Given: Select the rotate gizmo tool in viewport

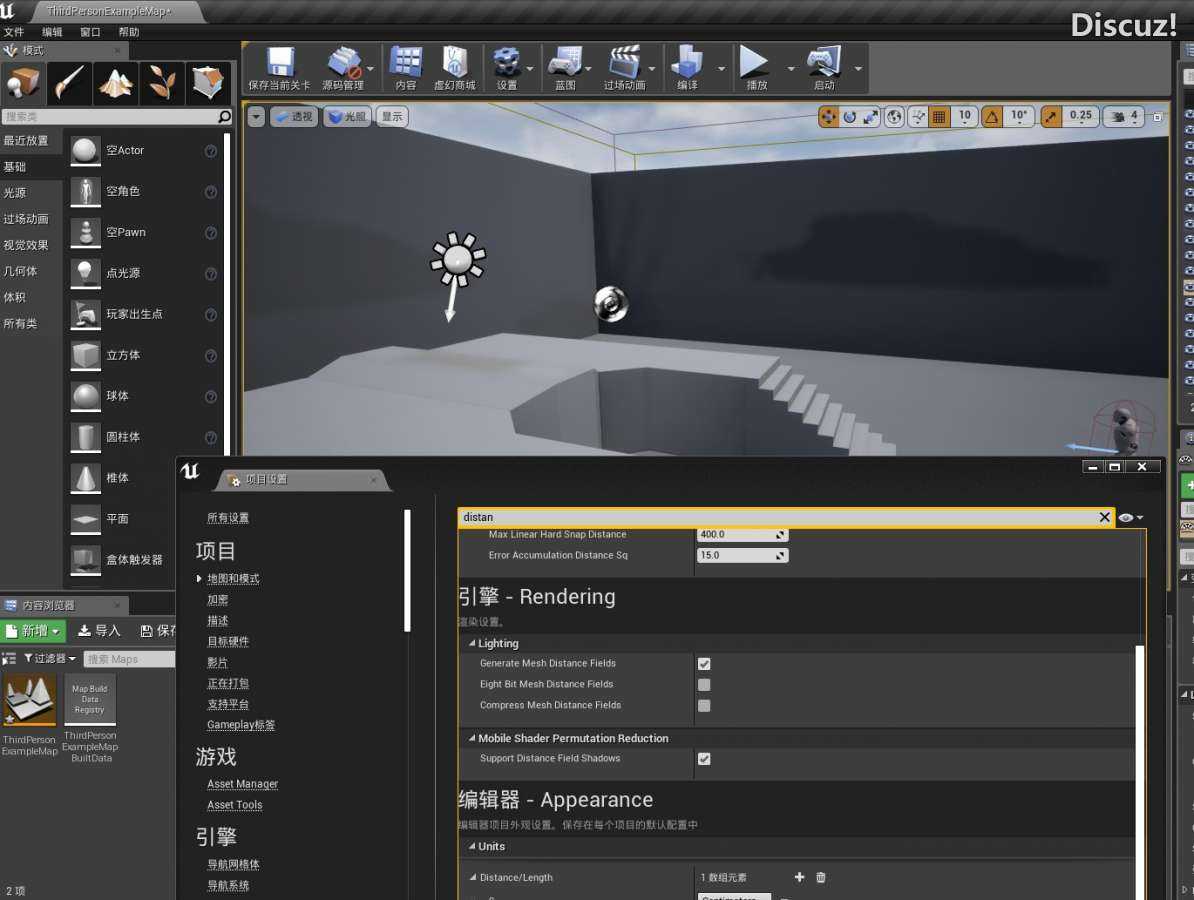Looking at the screenshot, I should click(x=849, y=116).
